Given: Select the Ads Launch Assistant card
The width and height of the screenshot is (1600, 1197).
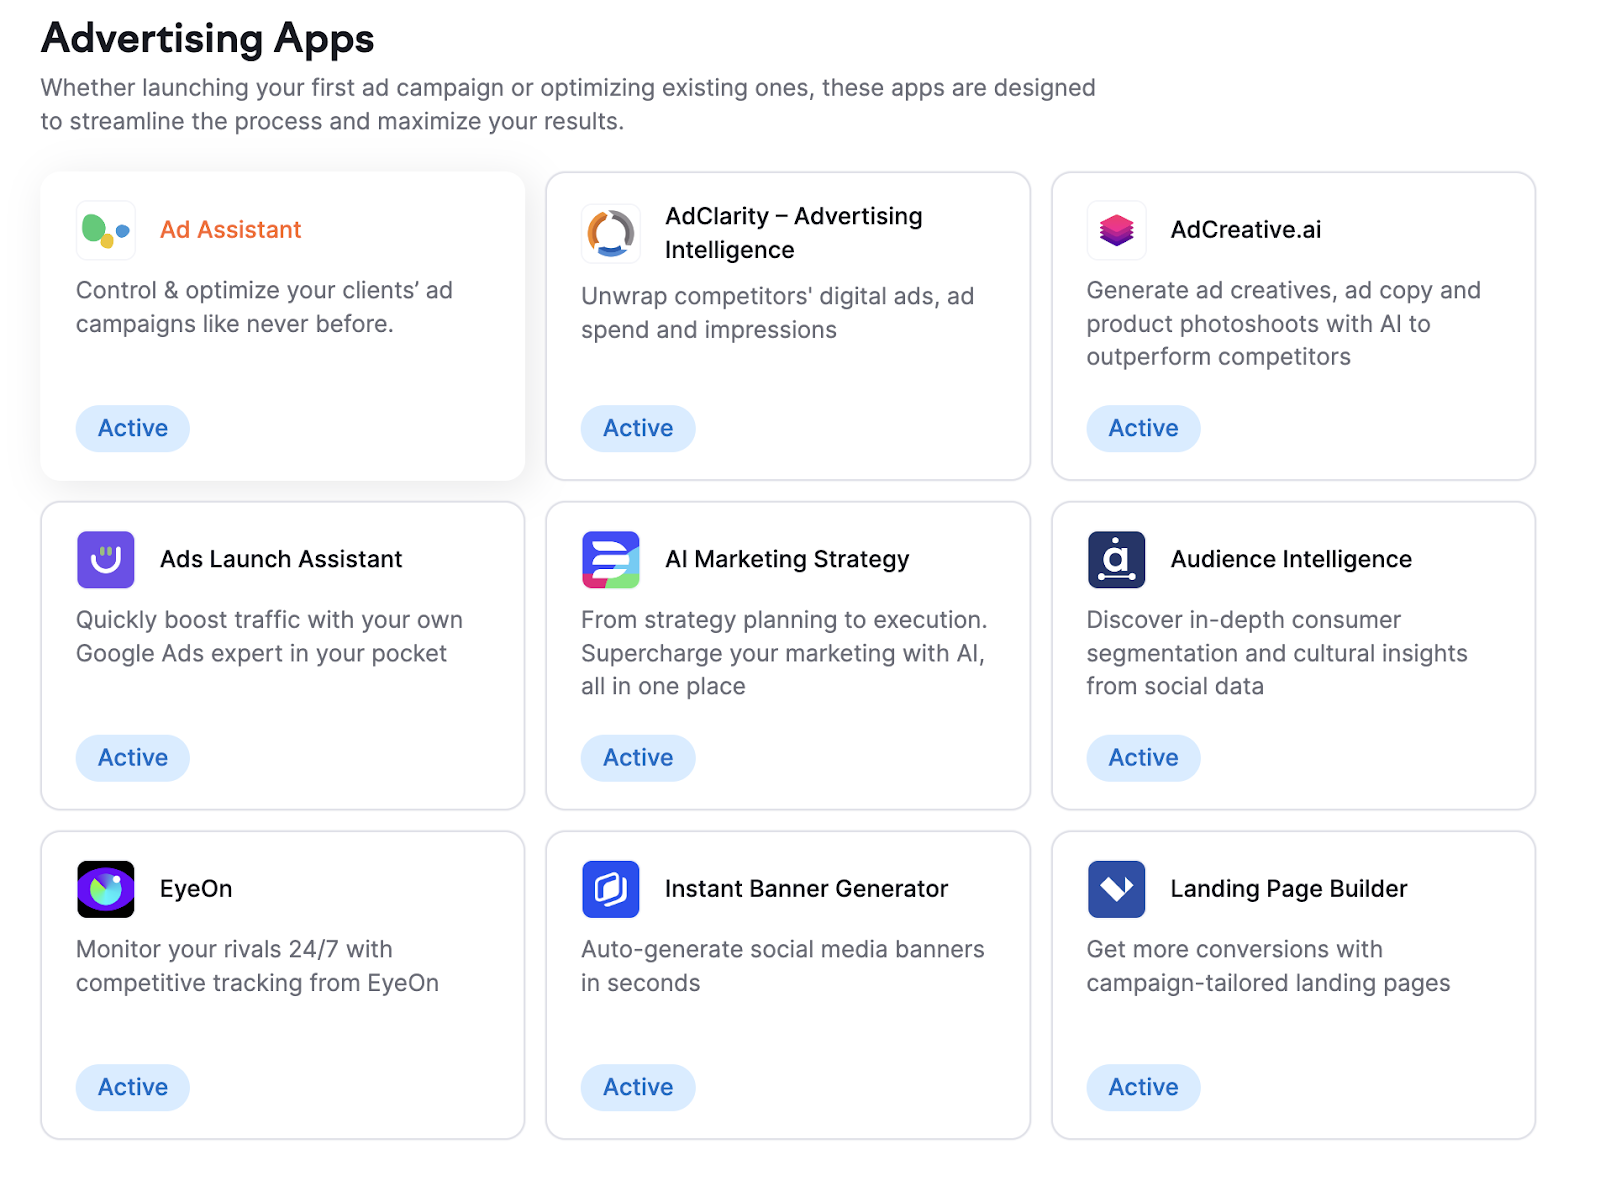Looking at the screenshot, I should pos(281,655).
